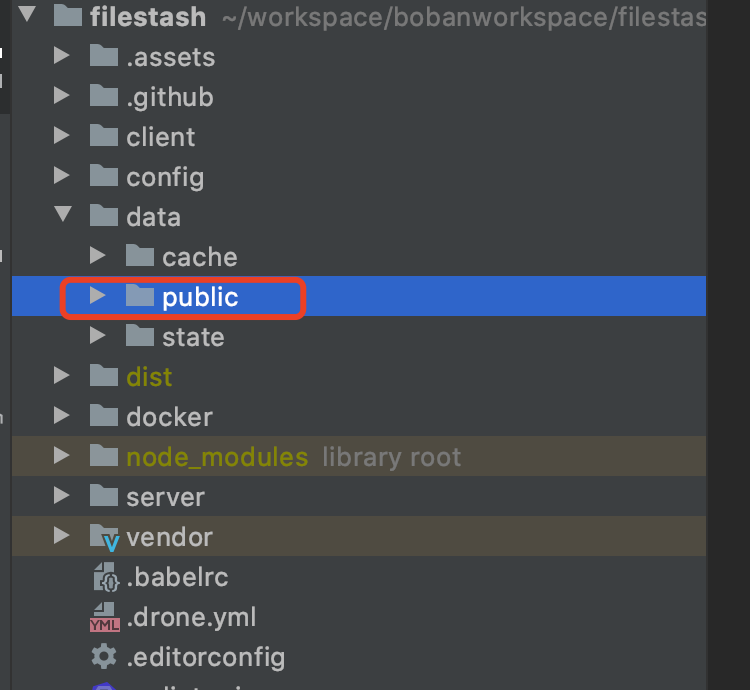Click the dist folder icon

104,377
